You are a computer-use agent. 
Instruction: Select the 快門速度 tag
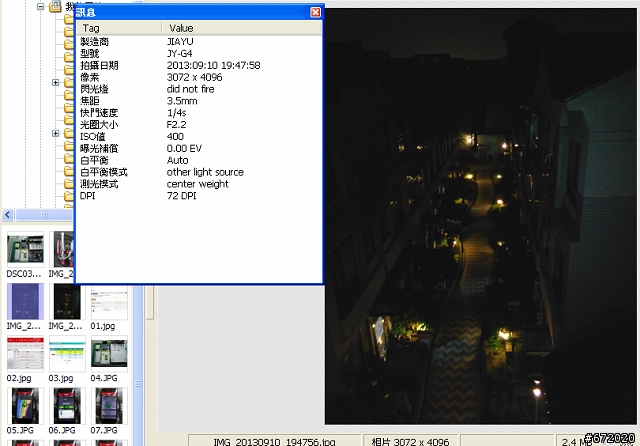click(x=99, y=113)
